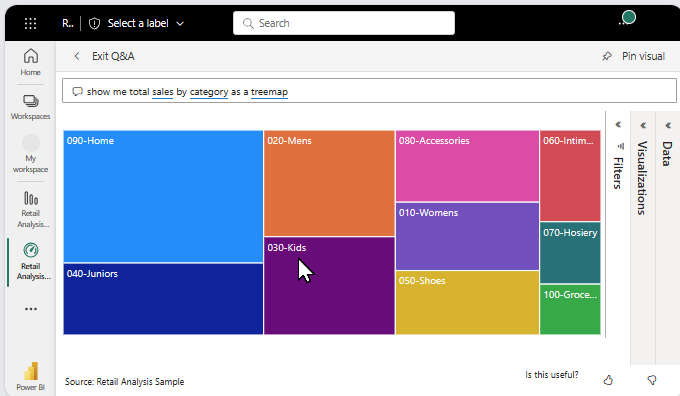
Task: Select the blue 090-Home treemap tile
Action: click(163, 196)
